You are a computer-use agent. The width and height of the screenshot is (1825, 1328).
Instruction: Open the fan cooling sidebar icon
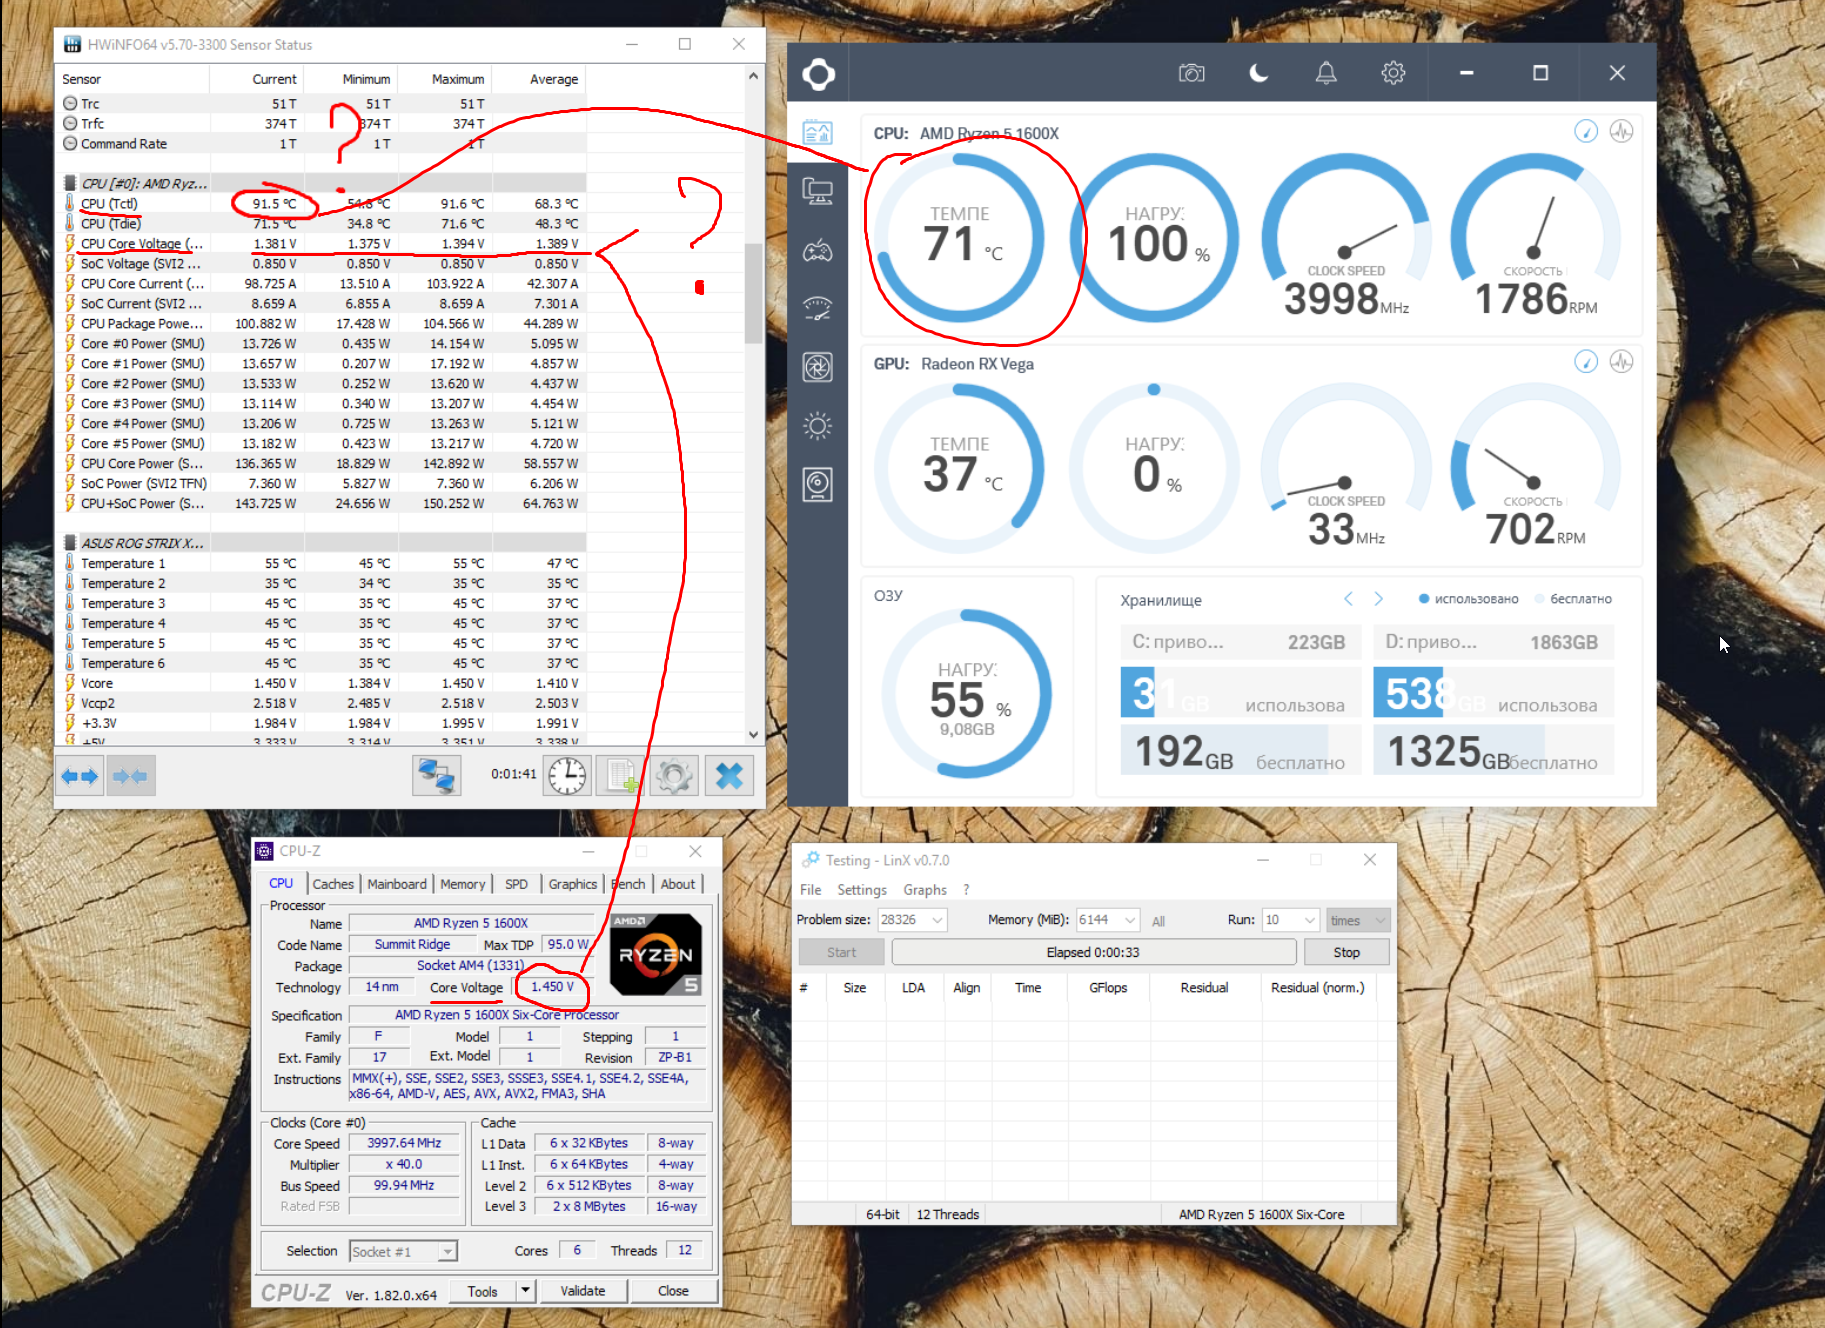[817, 367]
